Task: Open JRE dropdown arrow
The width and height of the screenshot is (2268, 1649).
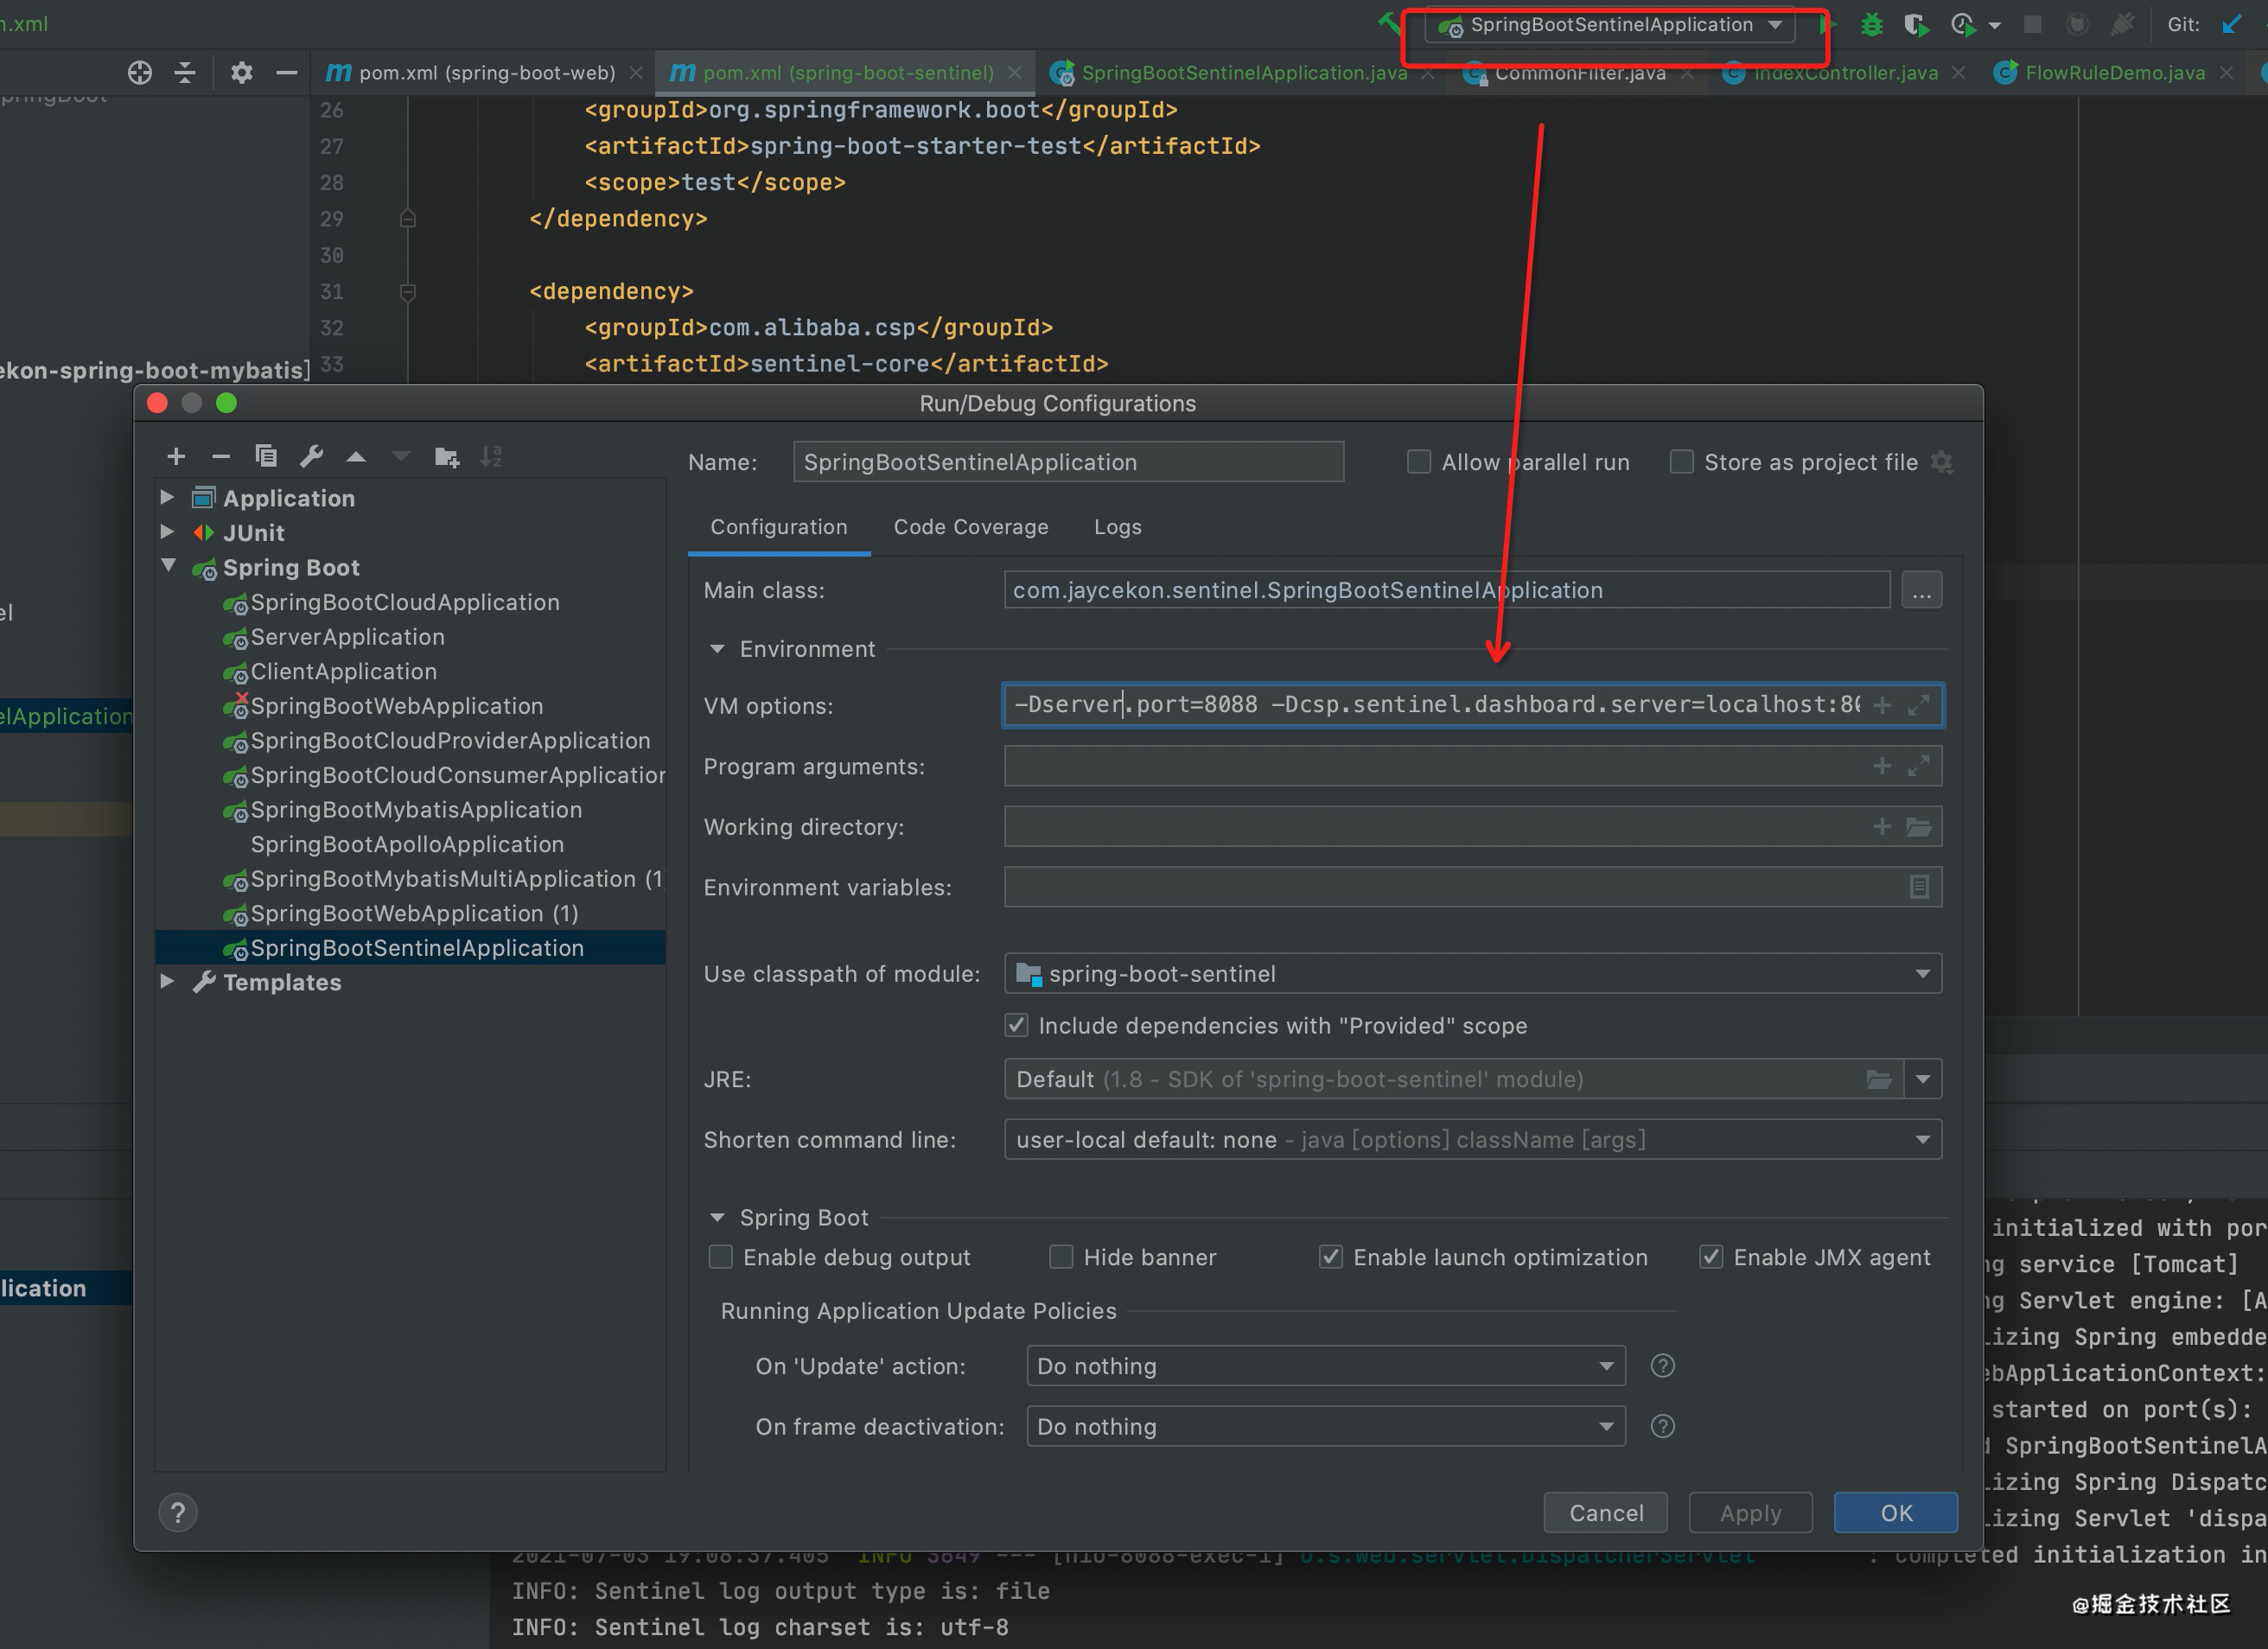Action: 1922,1079
